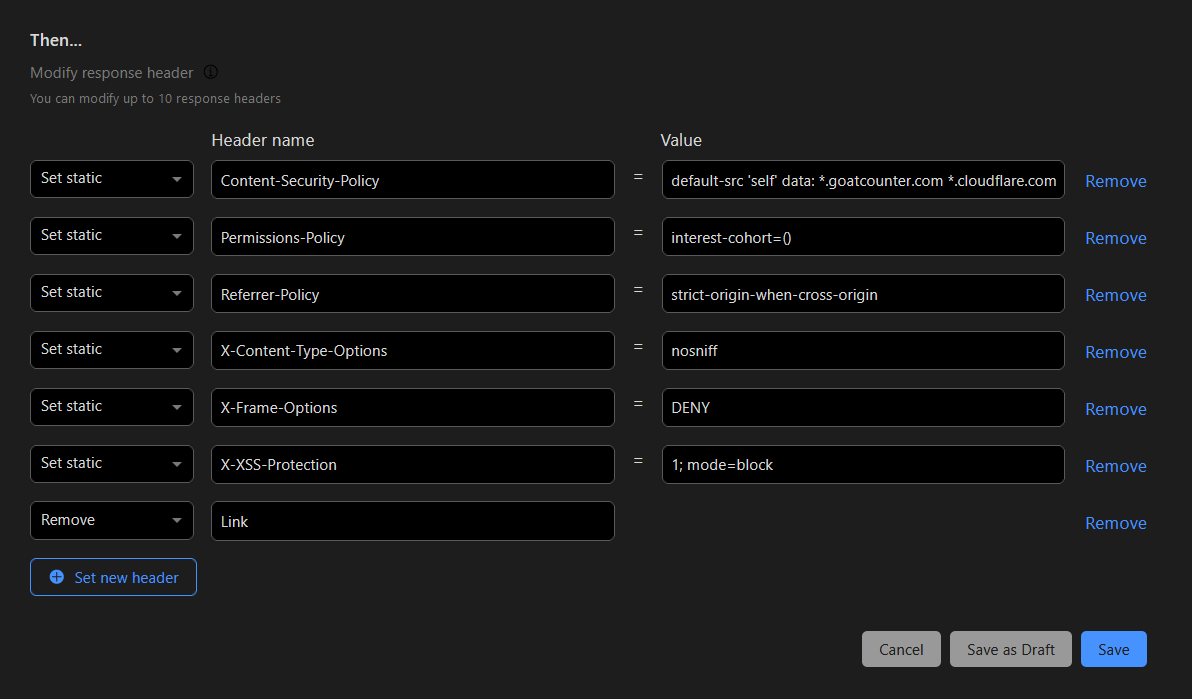Open the Set static dropdown for X-Content-Type-Options
This screenshot has width=1192, height=699.
[x=112, y=350]
